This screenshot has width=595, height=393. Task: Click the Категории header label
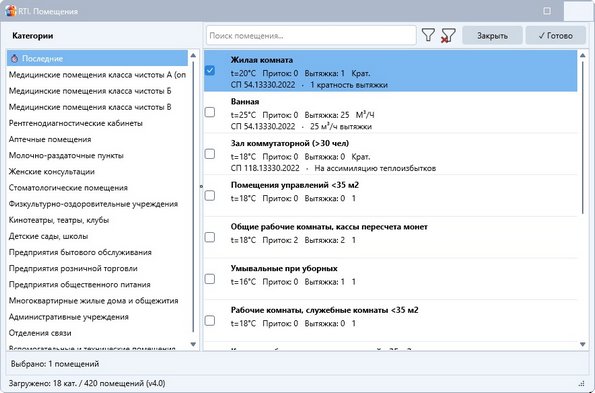pos(33,36)
